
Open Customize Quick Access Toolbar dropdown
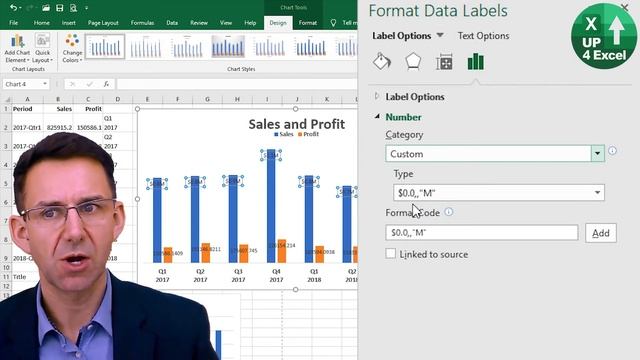87,8
